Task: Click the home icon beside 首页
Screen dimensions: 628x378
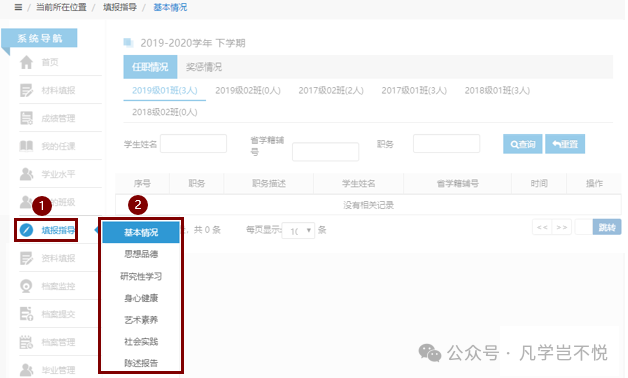Action: click(x=26, y=62)
